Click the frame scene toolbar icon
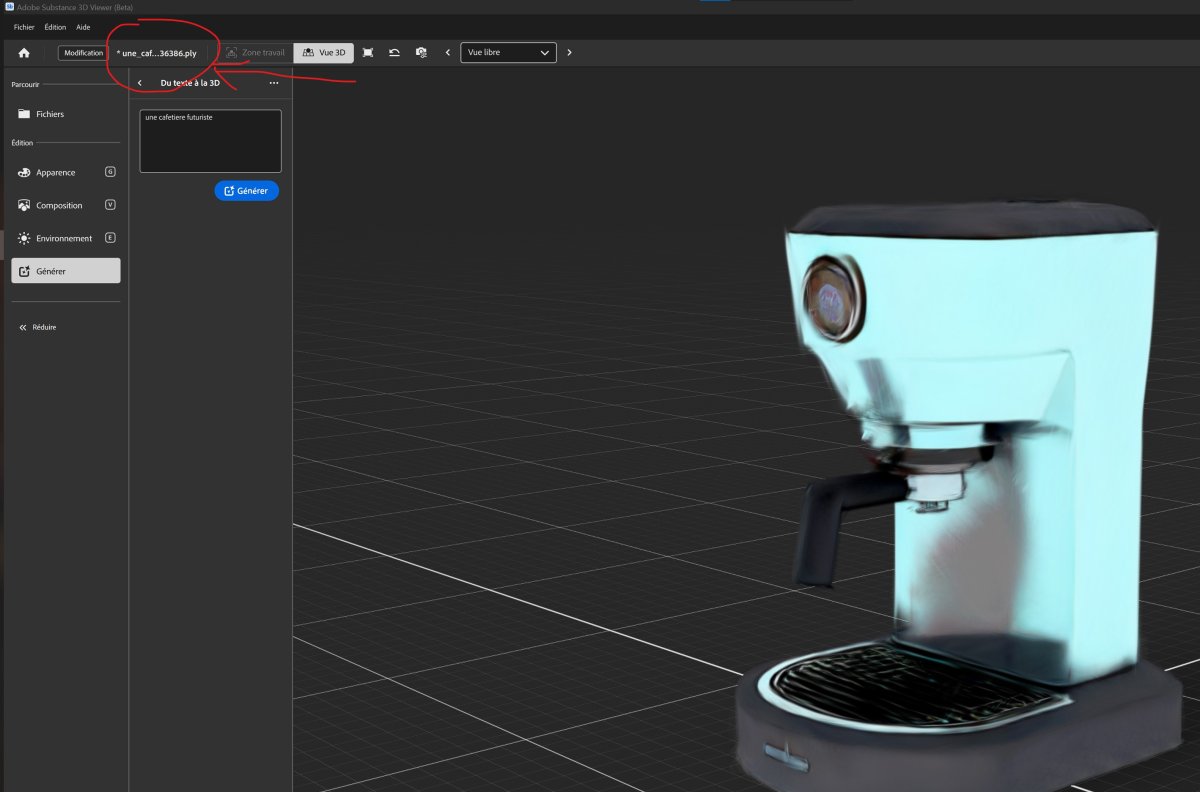1200x792 pixels. [x=368, y=52]
